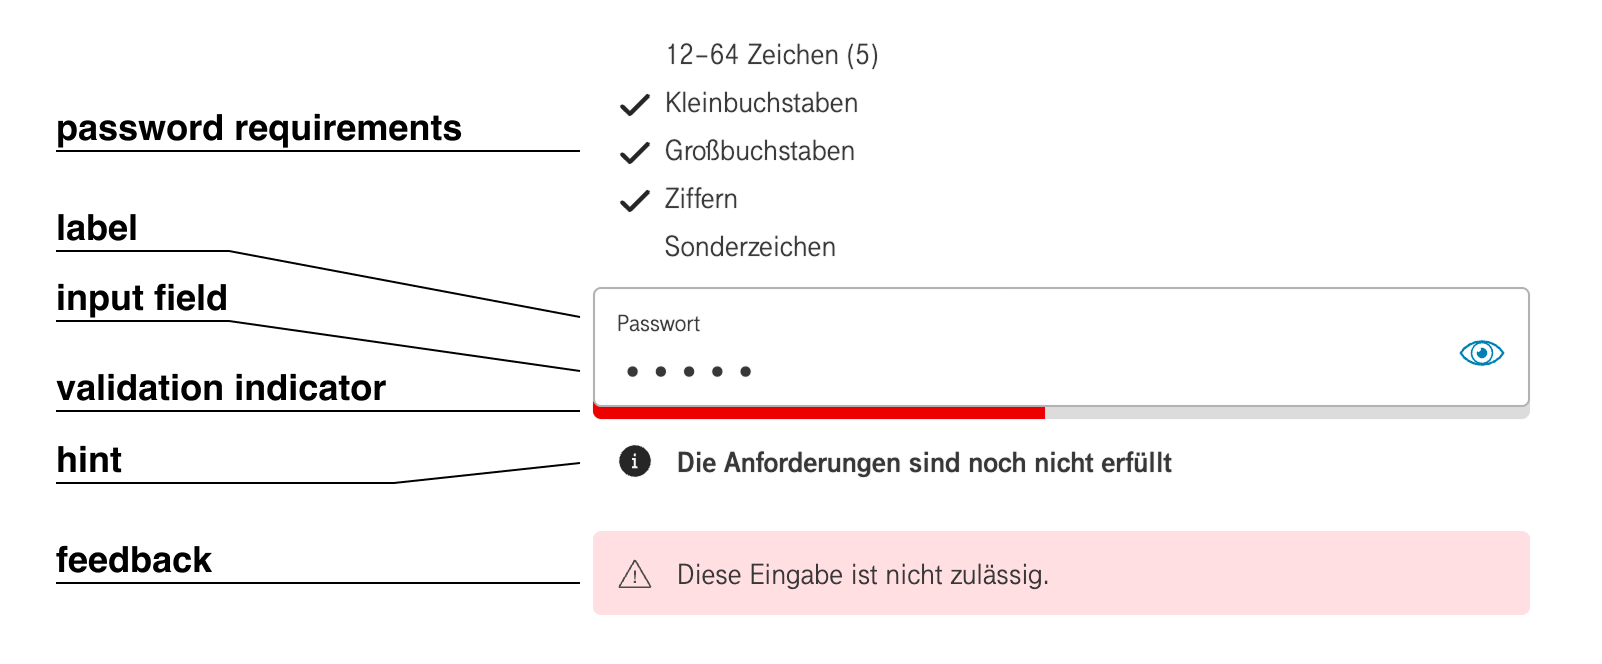Click the Großbuchstaben requirement text
The image size is (1602, 664).
(760, 151)
